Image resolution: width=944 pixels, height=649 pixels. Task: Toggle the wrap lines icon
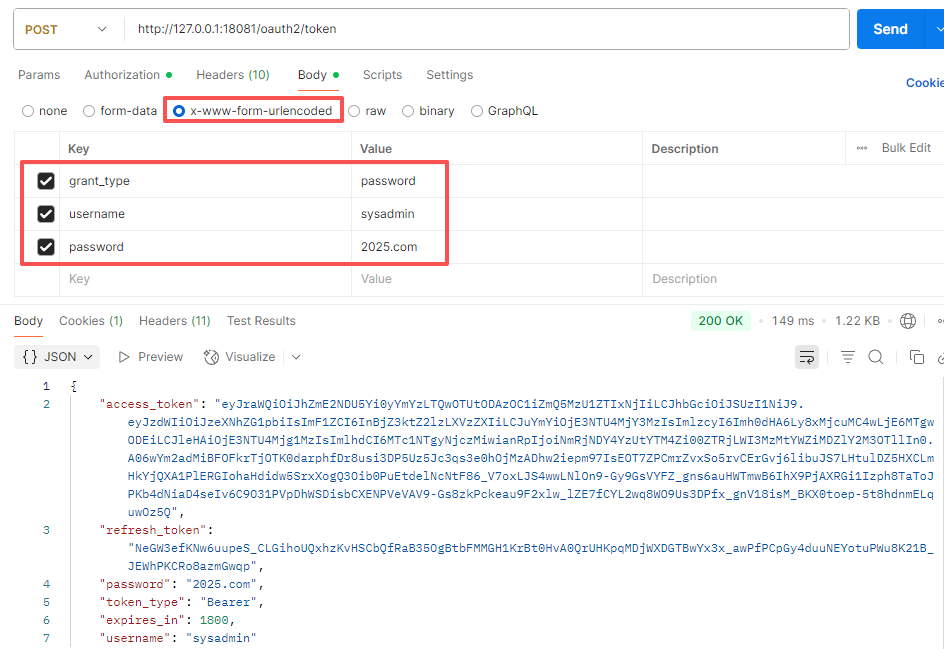pos(807,357)
